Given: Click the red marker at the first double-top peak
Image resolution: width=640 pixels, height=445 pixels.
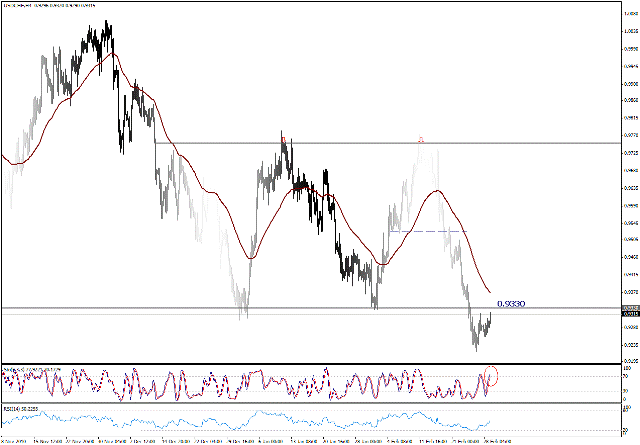Looking at the screenshot, I should pyautogui.click(x=283, y=139).
